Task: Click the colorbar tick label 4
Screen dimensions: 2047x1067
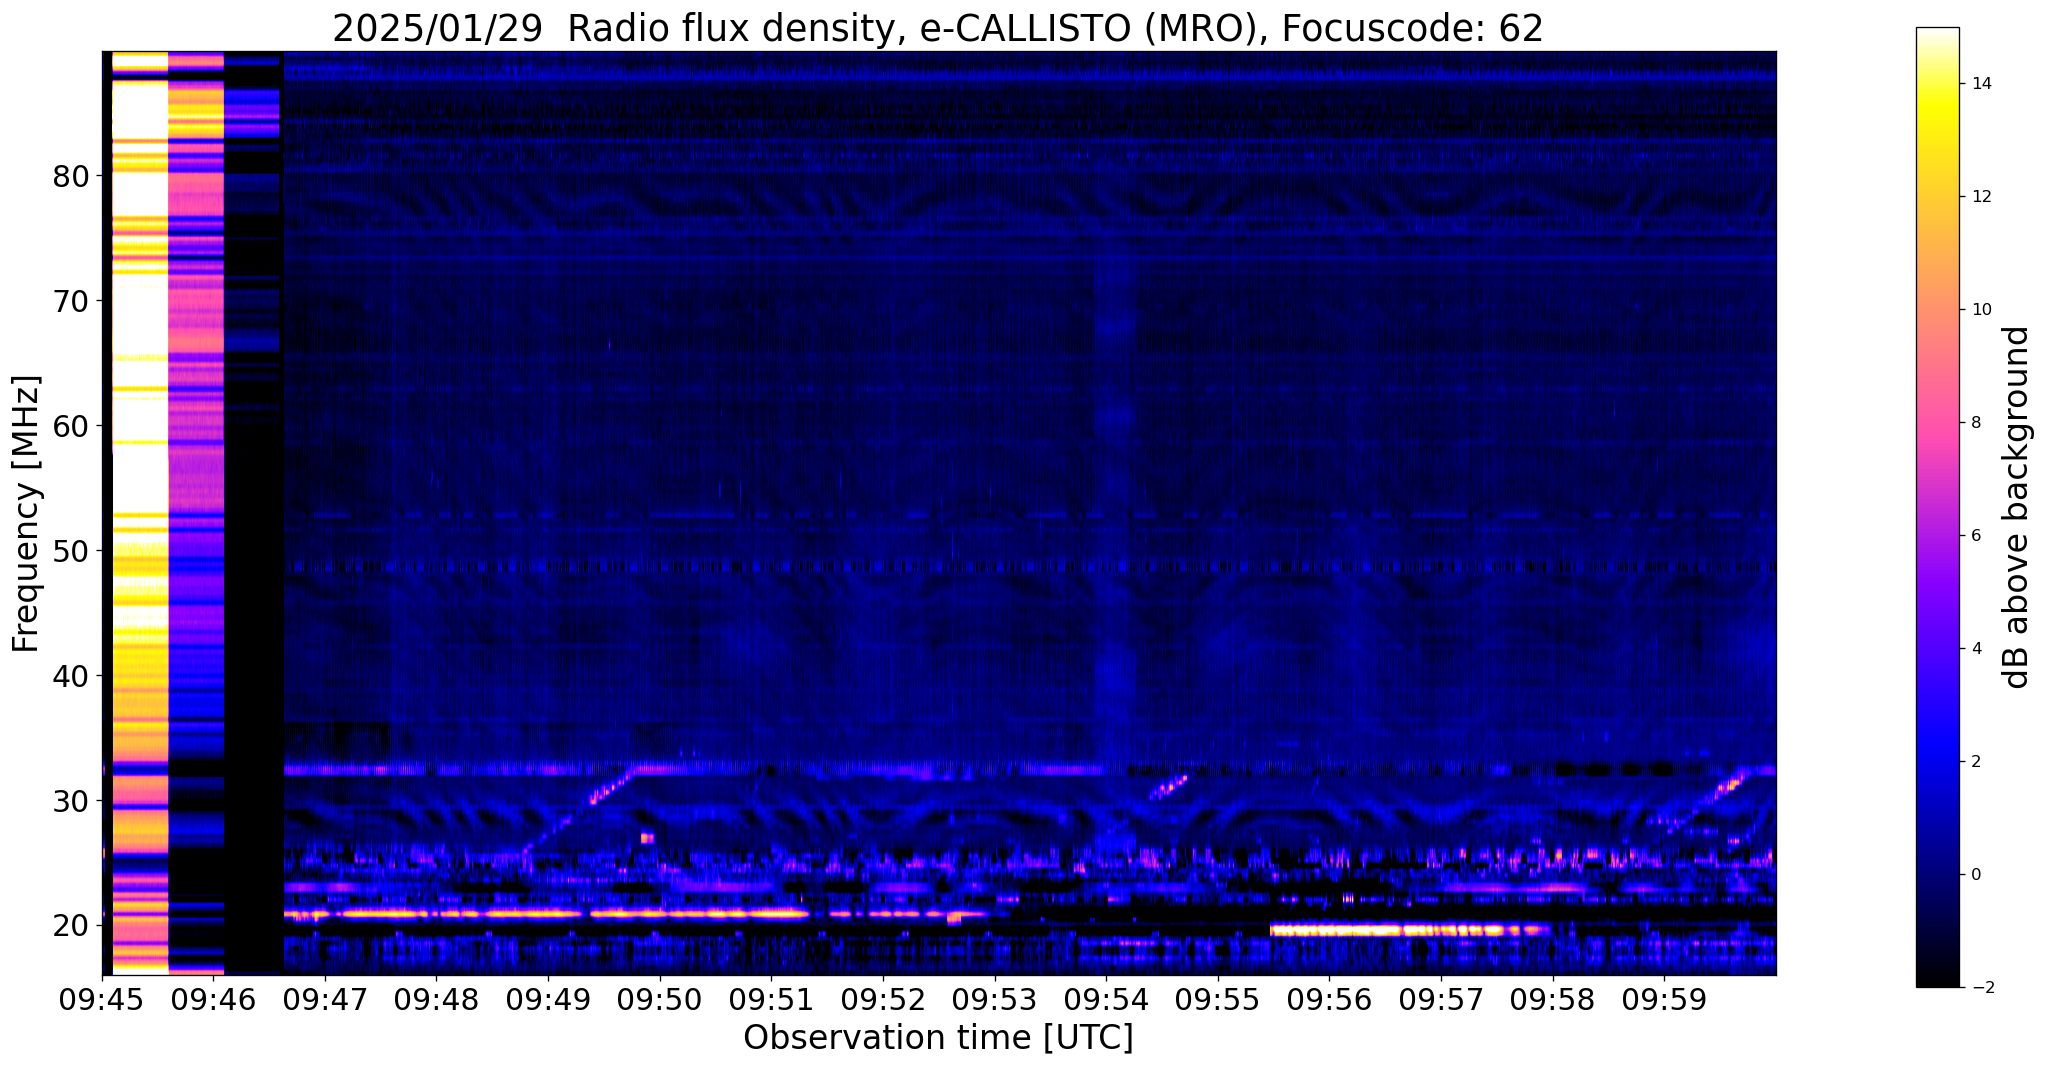Action: (1975, 649)
